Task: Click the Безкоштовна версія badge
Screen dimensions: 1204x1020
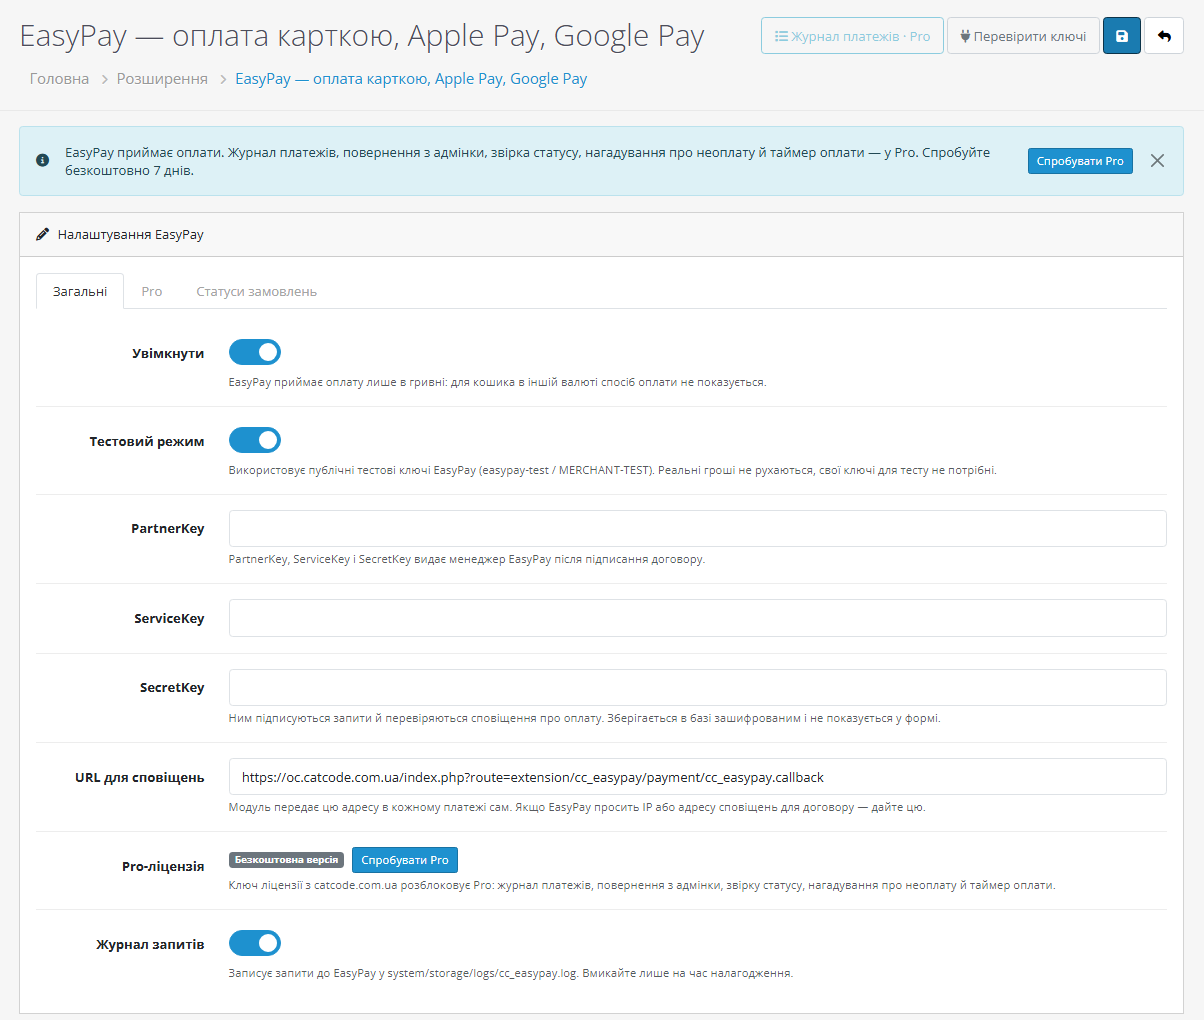Action: coord(287,860)
